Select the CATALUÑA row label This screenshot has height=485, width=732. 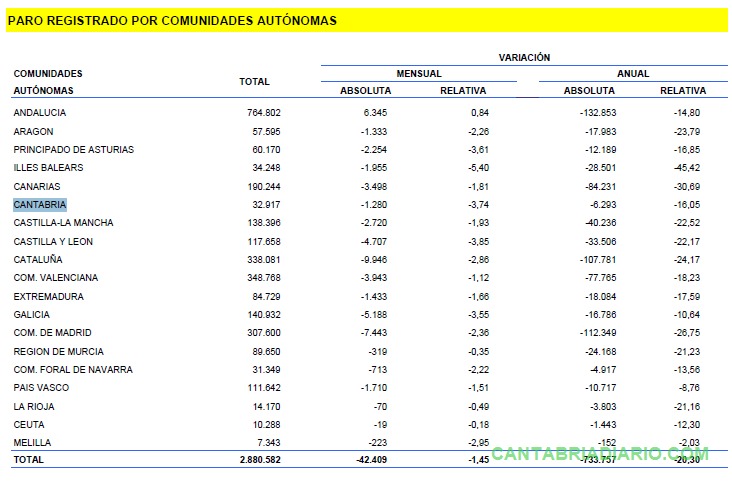[38, 260]
